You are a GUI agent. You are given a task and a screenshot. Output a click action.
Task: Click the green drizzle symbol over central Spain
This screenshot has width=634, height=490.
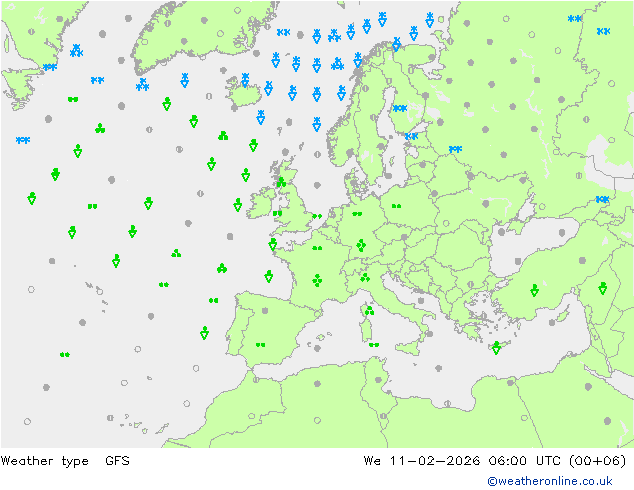(x=260, y=345)
